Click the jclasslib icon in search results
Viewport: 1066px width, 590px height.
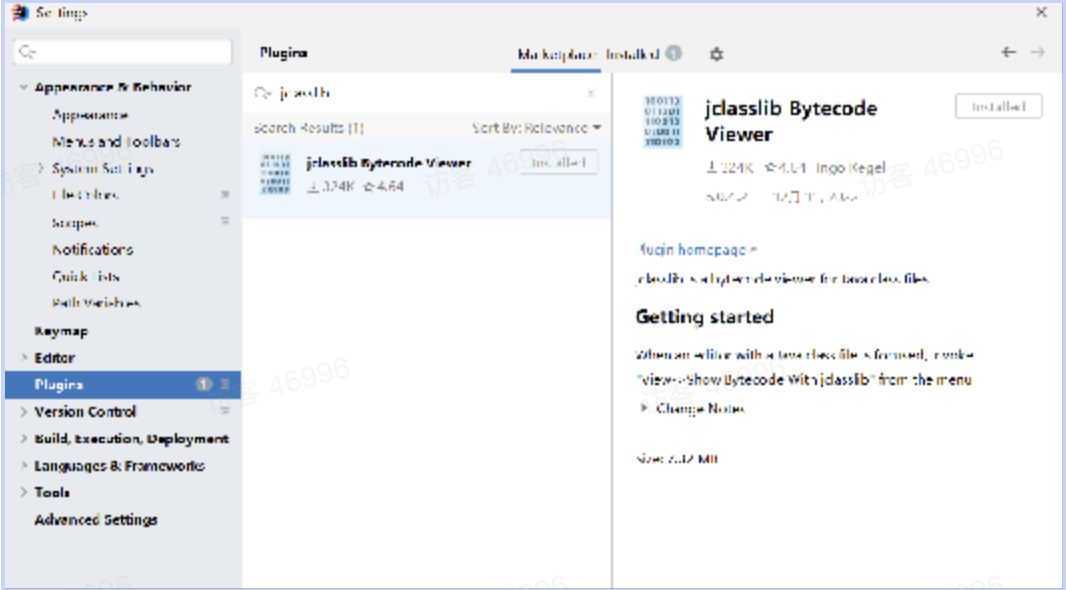point(275,174)
